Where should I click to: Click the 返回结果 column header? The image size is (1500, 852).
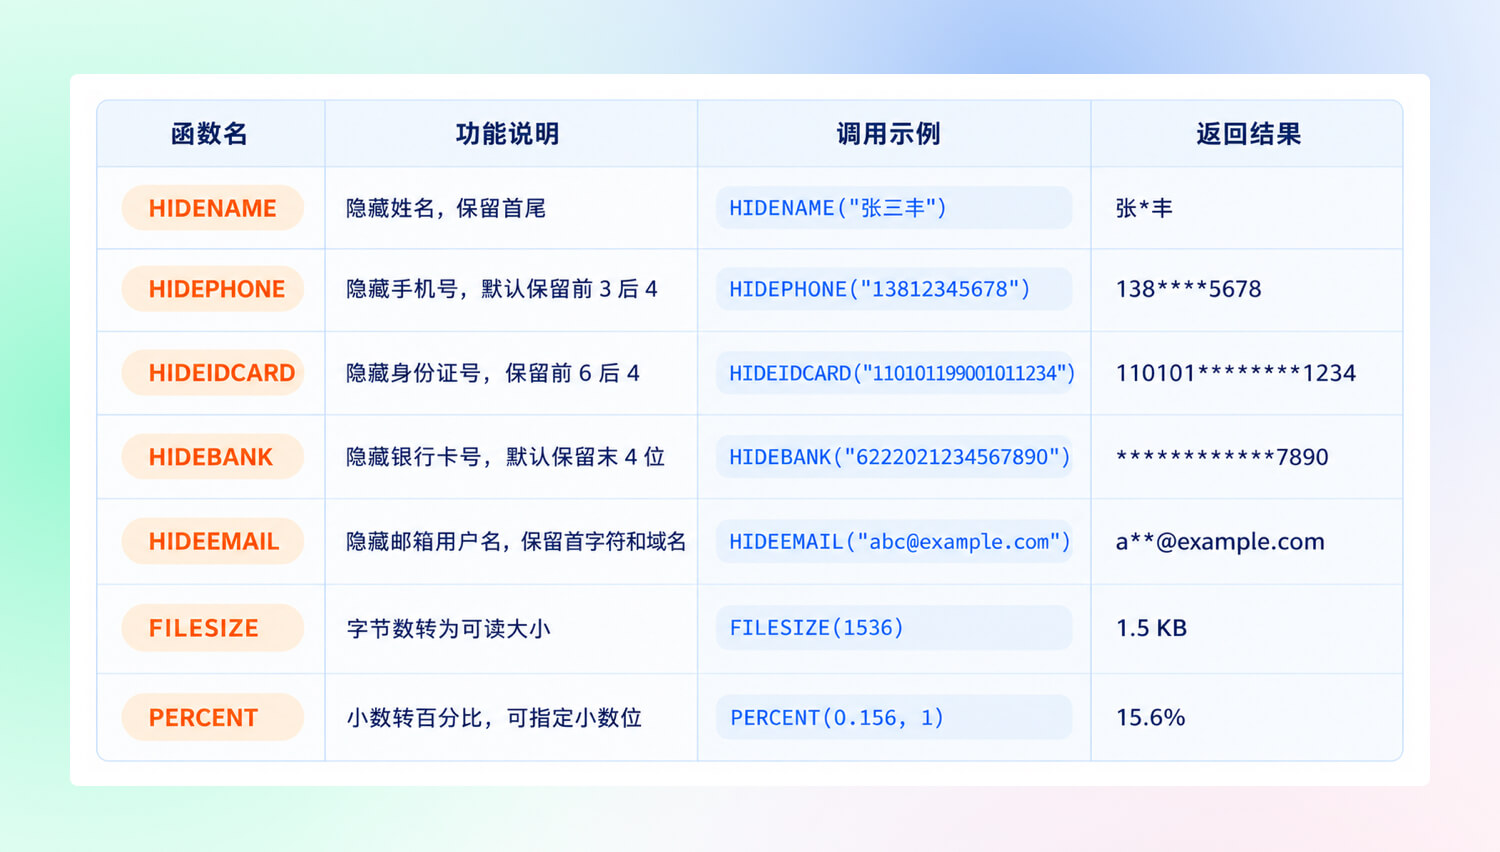click(x=1249, y=134)
